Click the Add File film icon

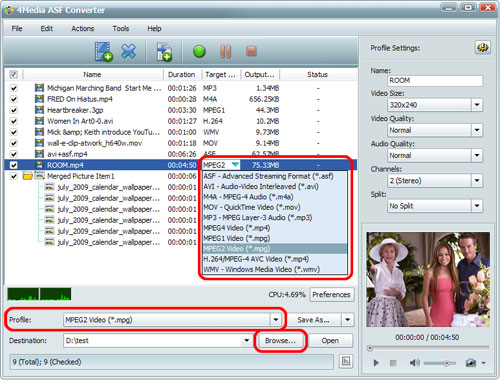point(104,52)
